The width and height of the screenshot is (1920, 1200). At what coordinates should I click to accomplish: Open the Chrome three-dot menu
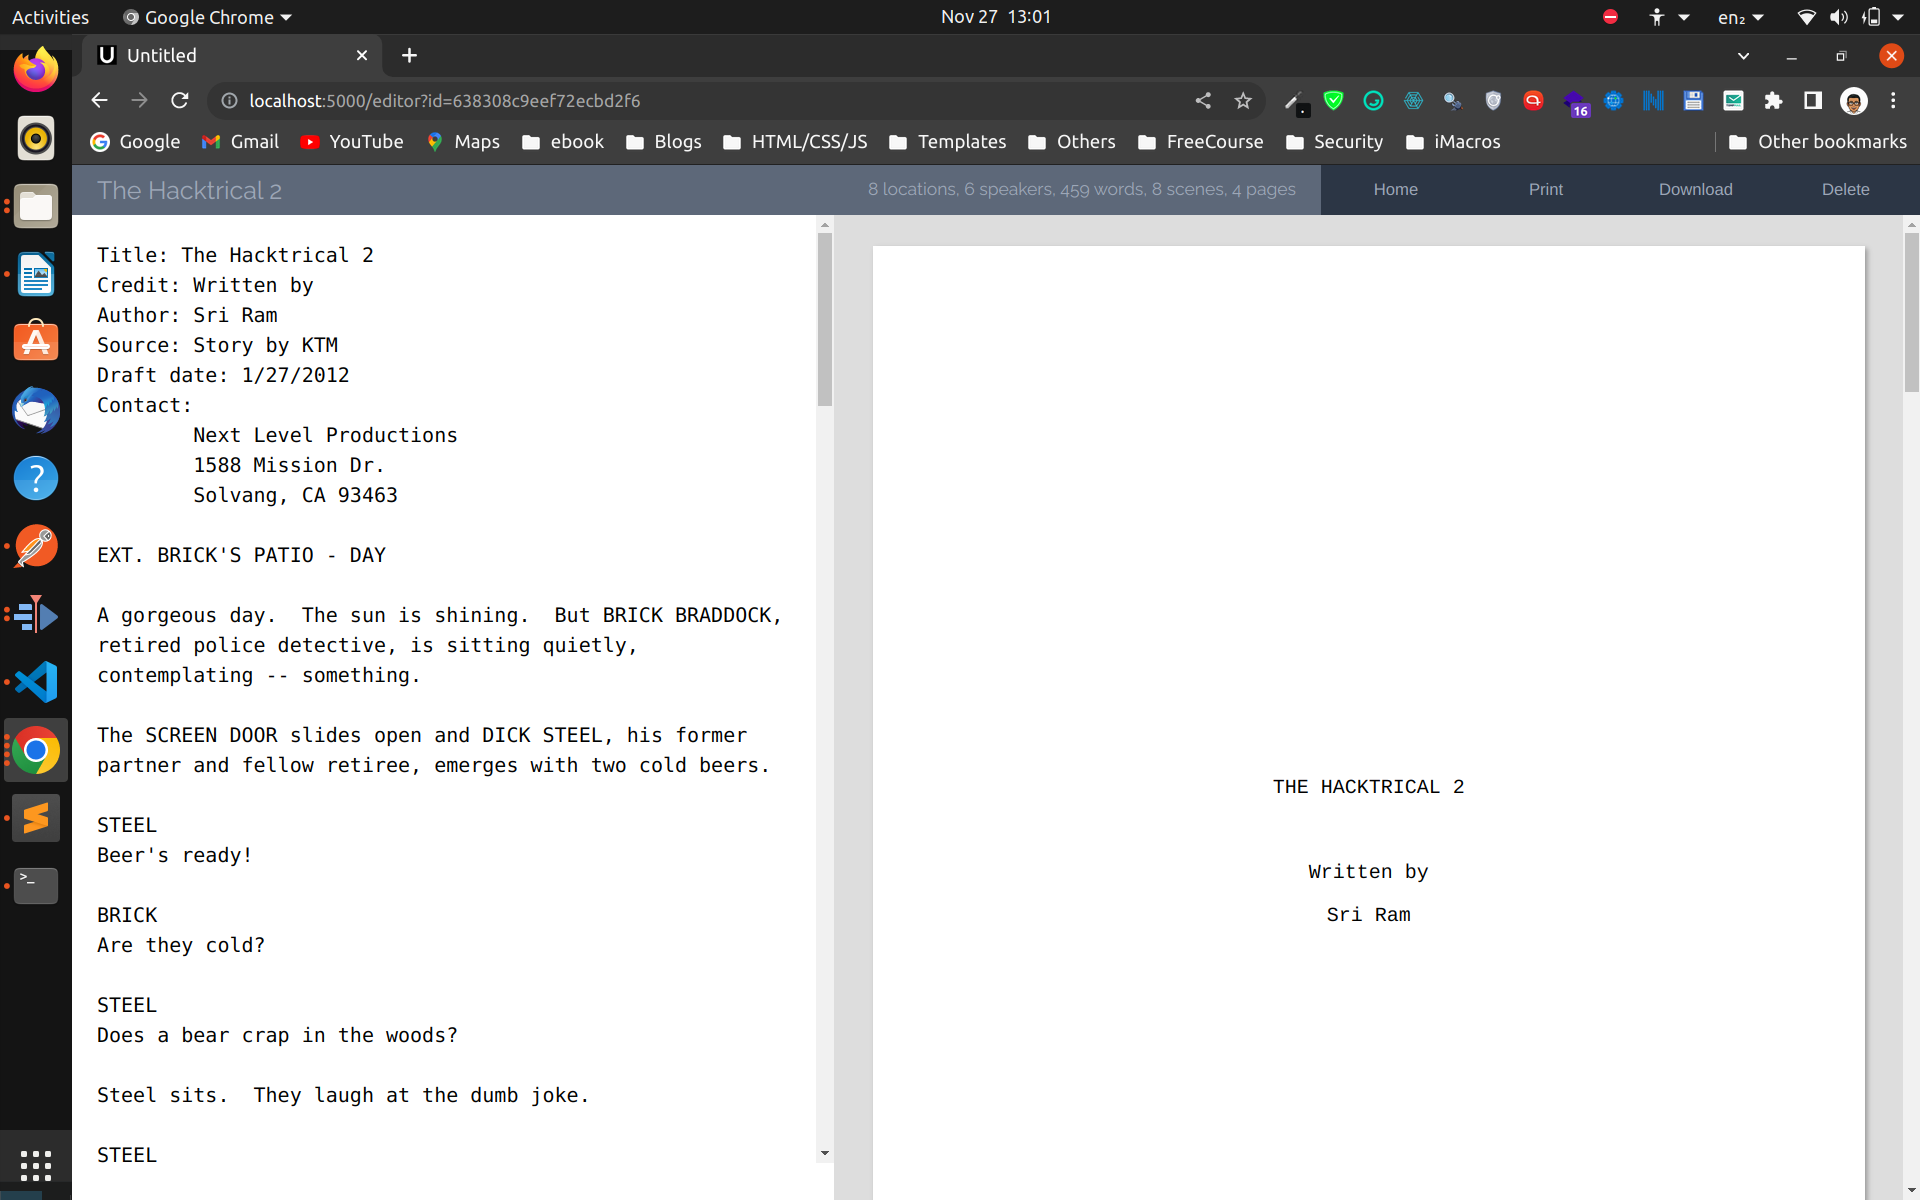point(1893,100)
